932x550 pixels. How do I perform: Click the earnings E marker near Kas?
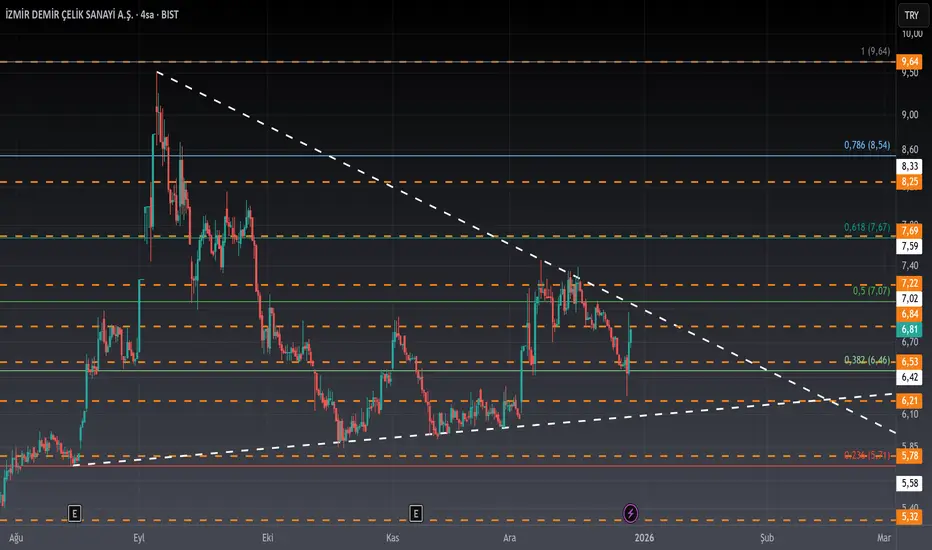(416, 513)
